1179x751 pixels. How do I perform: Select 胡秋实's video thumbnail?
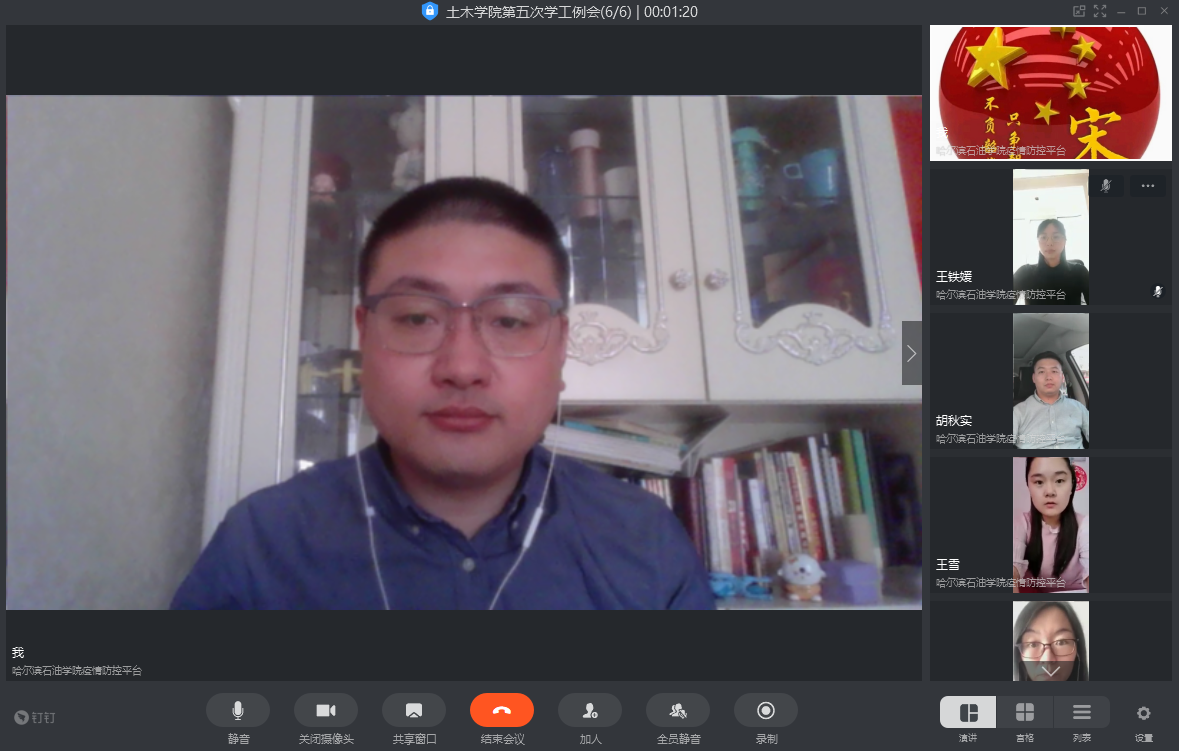(x=1051, y=381)
